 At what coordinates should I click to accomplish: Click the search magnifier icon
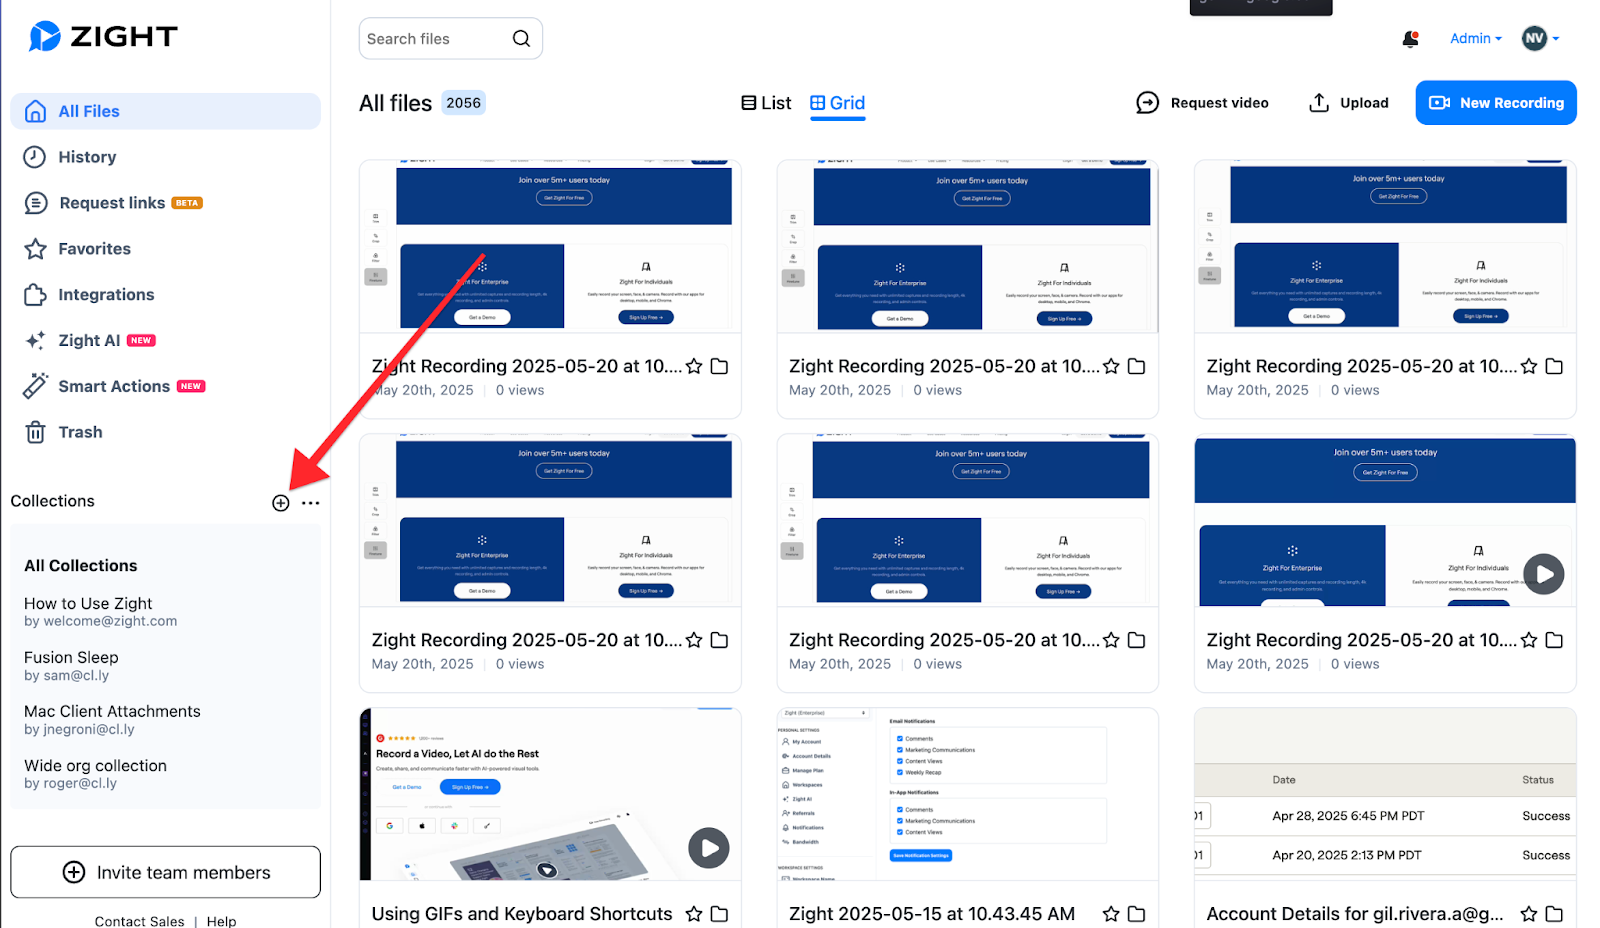(x=521, y=39)
